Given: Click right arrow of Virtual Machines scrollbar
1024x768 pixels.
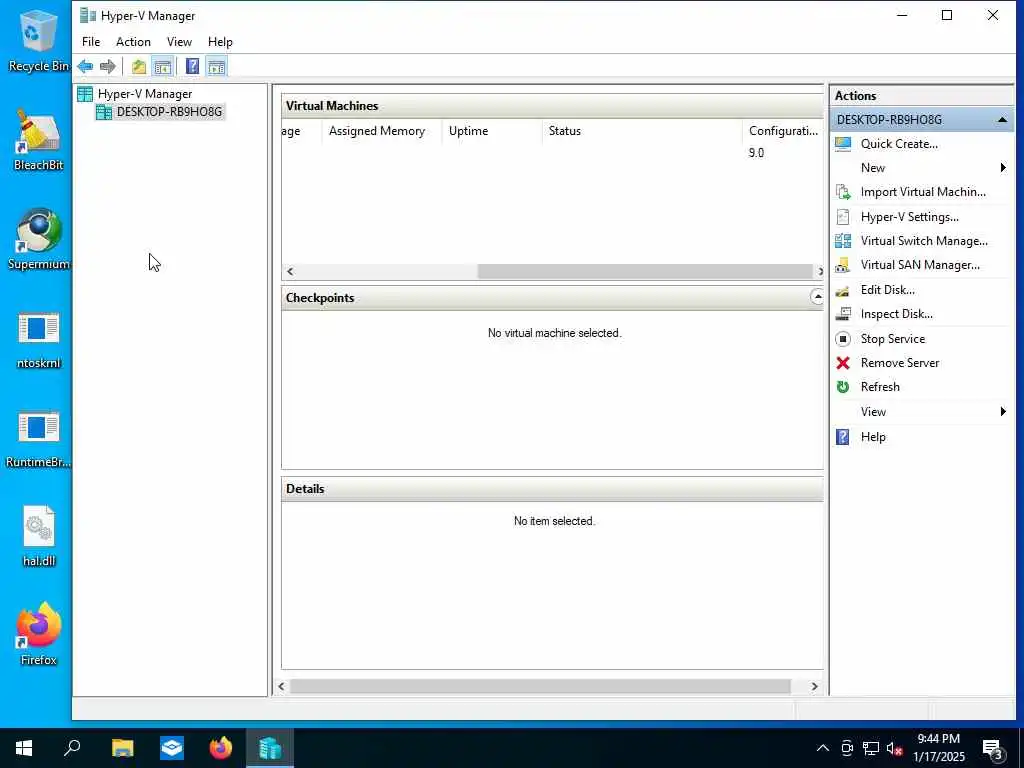Looking at the screenshot, I should (x=820, y=271).
